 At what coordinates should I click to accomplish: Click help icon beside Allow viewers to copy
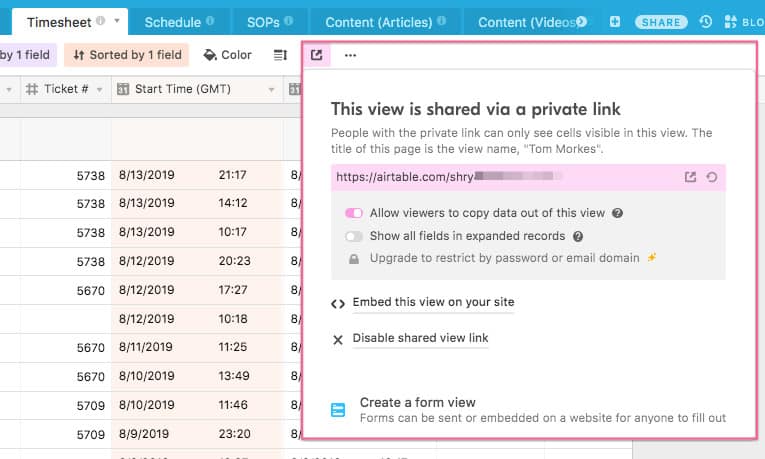(618, 213)
